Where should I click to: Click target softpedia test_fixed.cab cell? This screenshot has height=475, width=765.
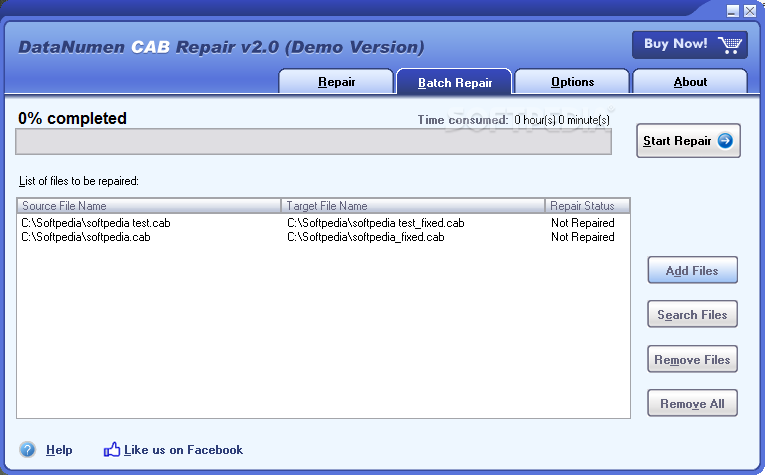[x=376, y=223]
